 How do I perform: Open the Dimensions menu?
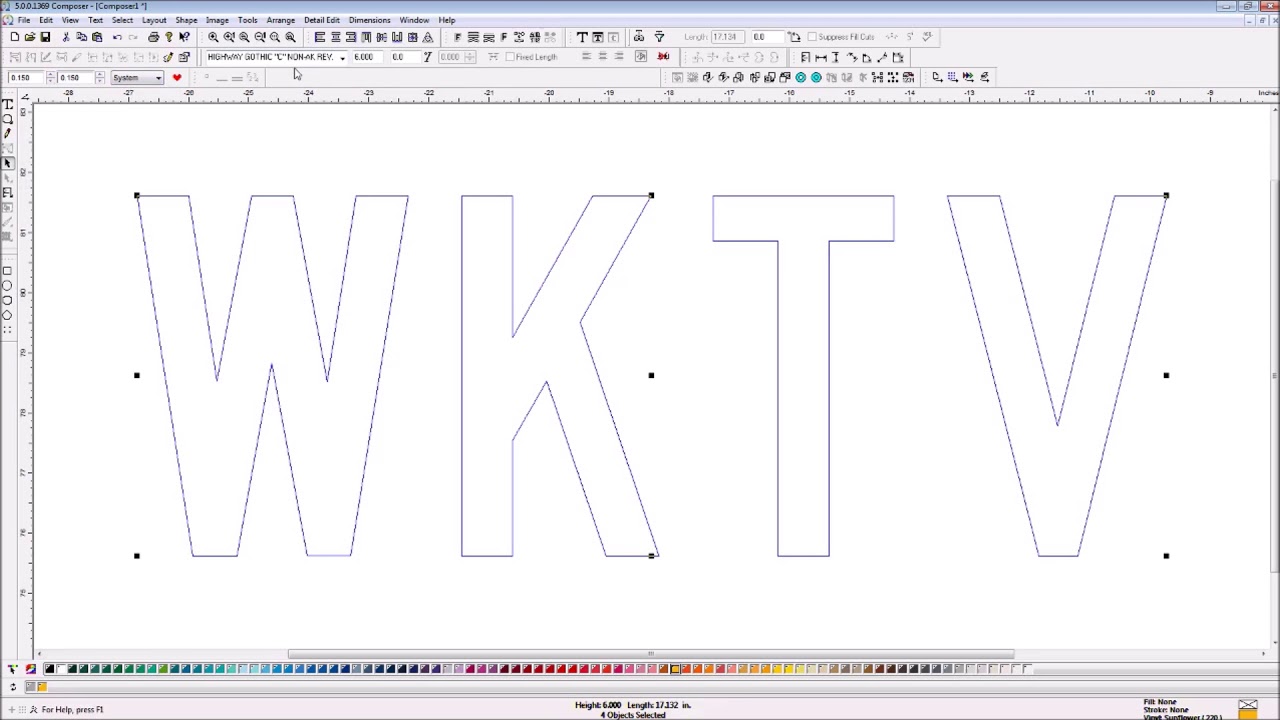(369, 20)
